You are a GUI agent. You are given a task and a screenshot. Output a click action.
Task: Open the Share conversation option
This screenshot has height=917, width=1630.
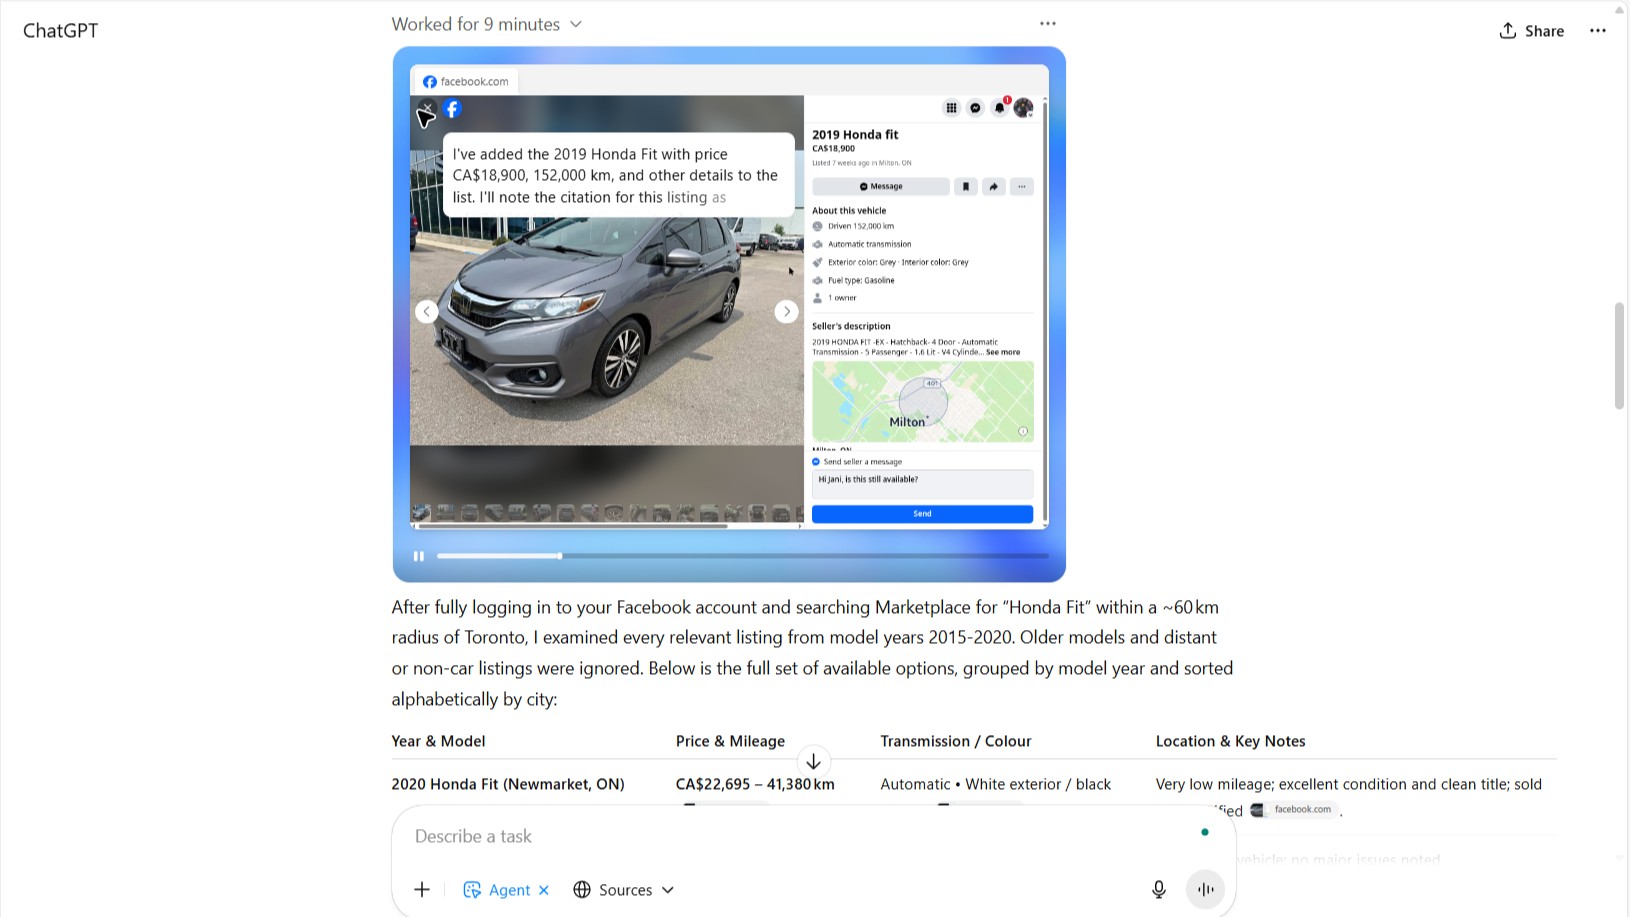[x=1531, y=31]
